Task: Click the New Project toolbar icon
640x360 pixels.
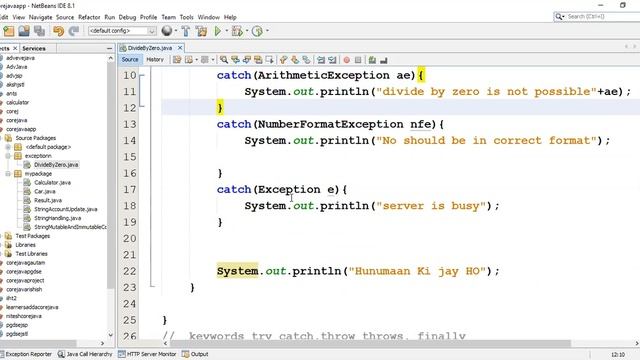Action: [9, 31]
